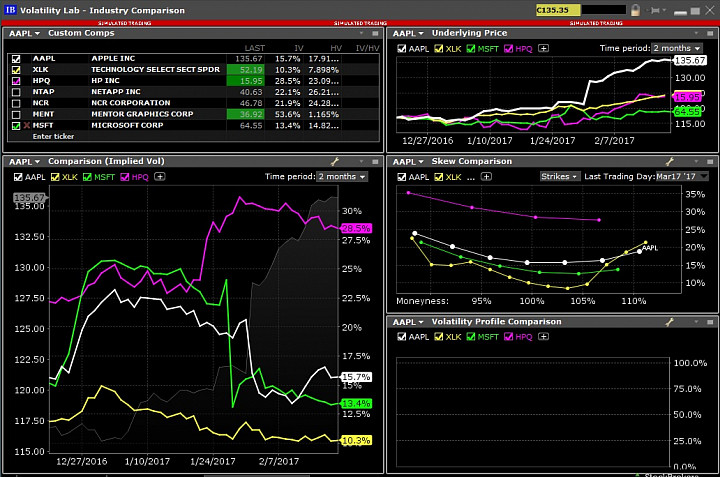Click the magenta 28.5% value tag on chart
720x477 pixels.
click(x=356, y=228)
